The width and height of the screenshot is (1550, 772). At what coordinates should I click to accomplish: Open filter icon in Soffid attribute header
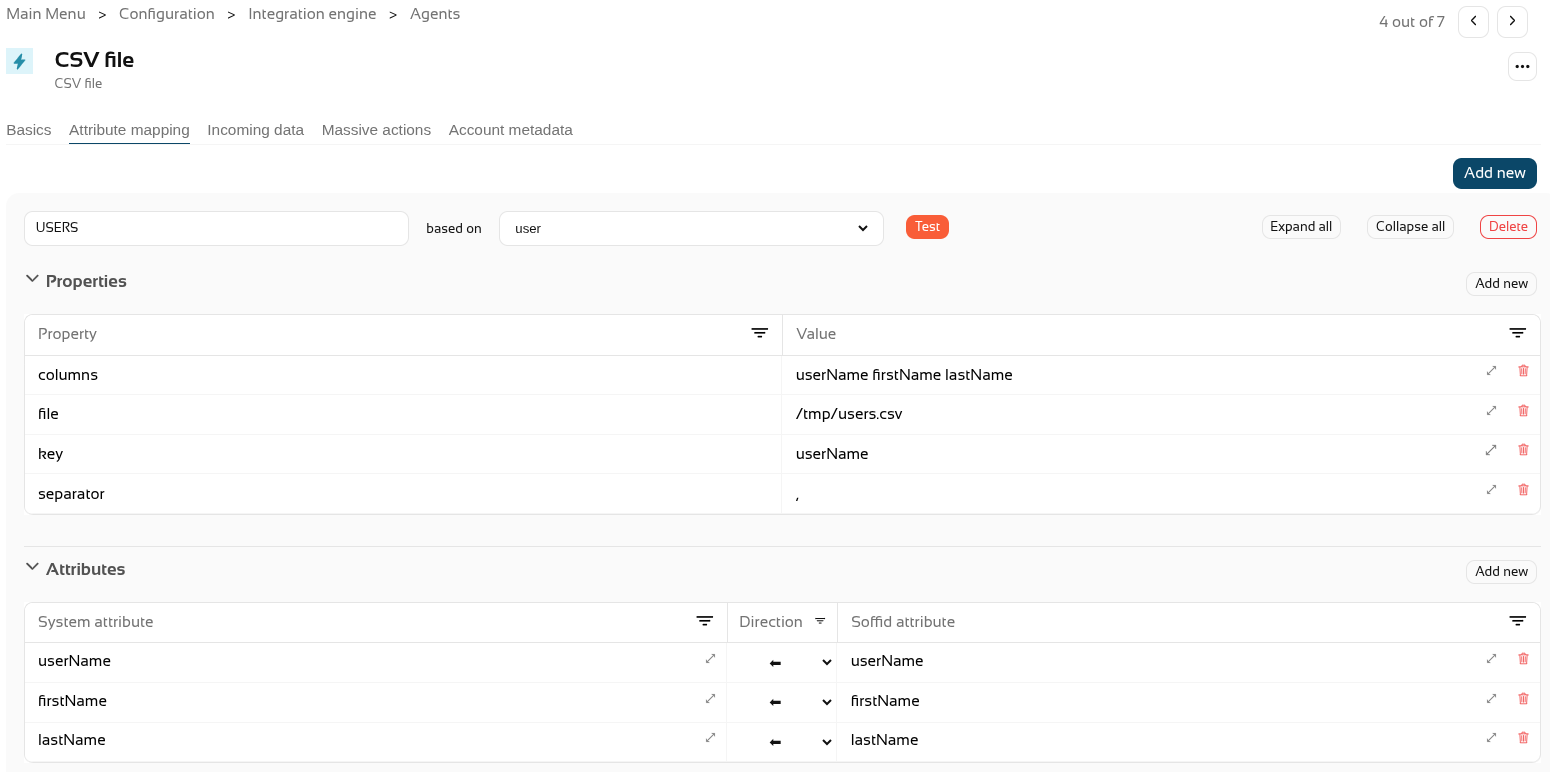1518,621
